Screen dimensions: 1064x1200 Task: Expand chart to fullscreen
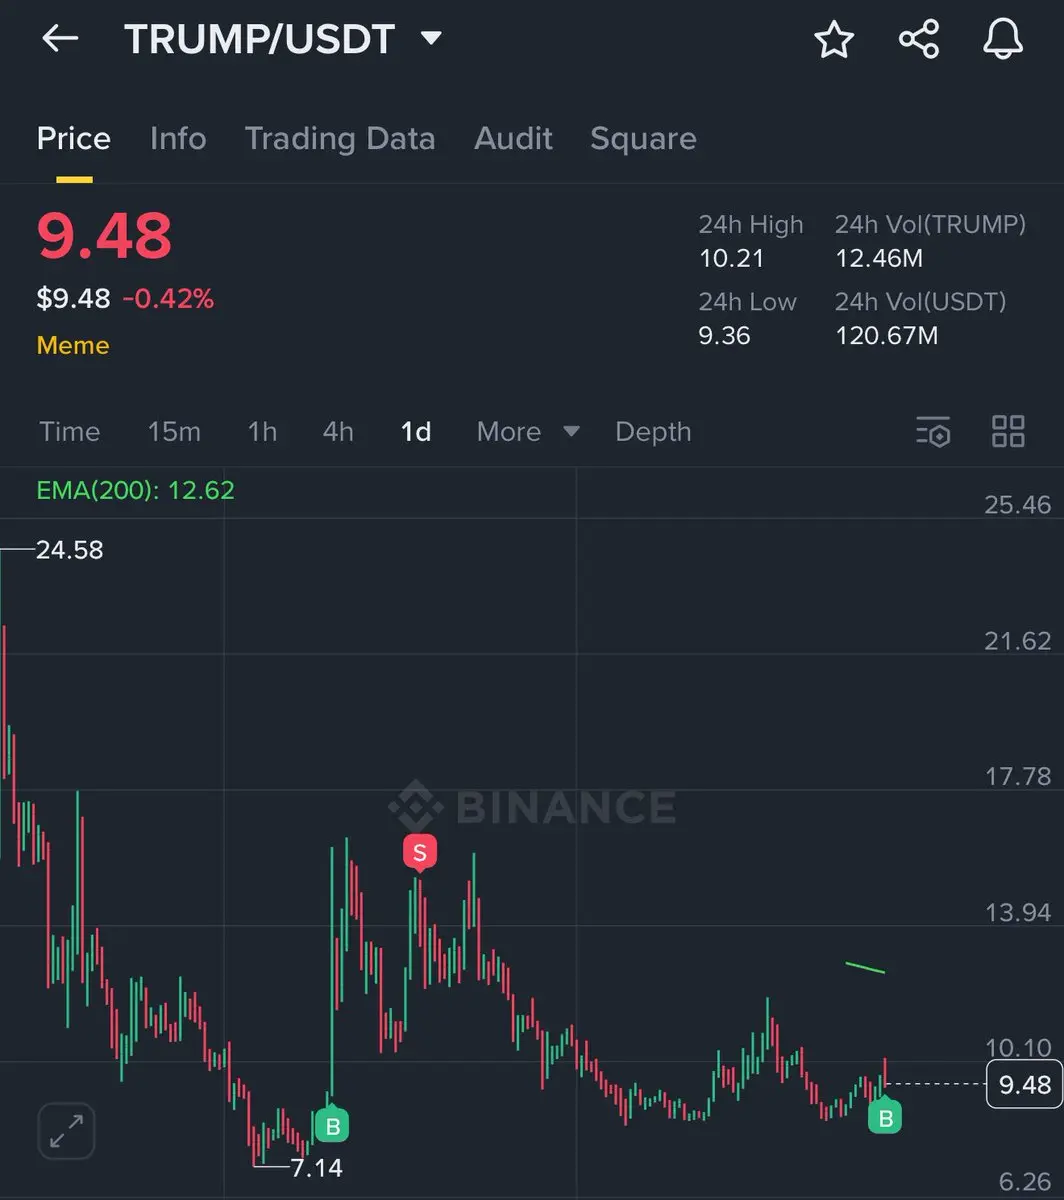pyautogui.click(x=67, y=1131)
